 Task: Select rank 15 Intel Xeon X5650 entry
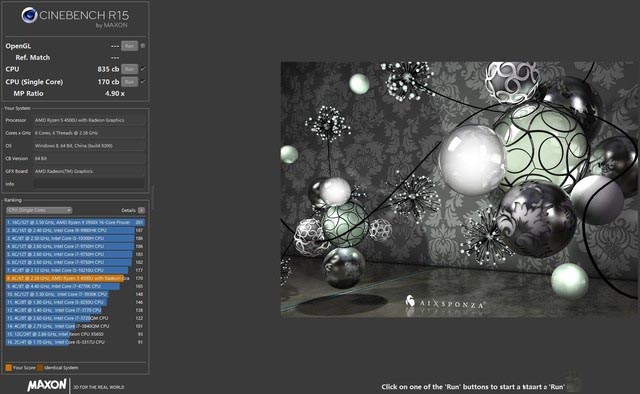75,334
